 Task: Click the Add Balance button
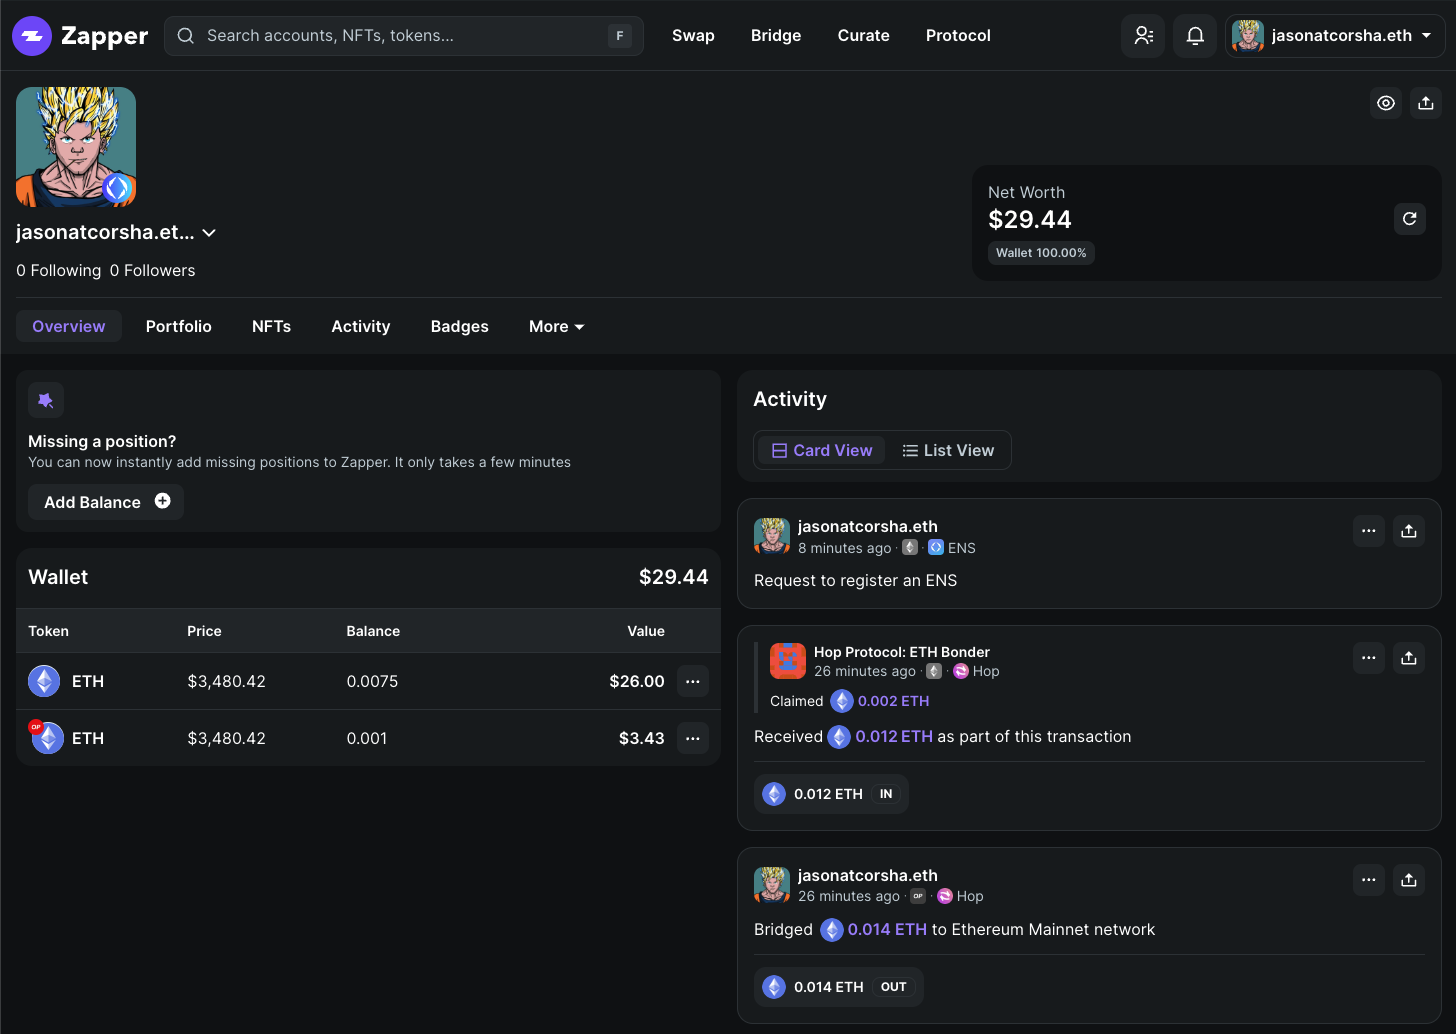coord(106,502)
